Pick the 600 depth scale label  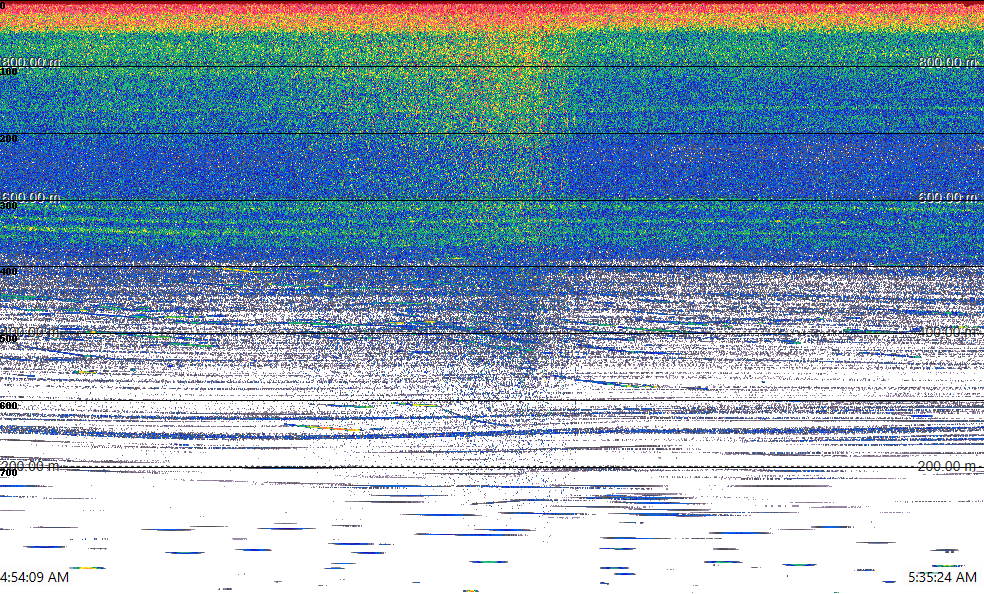tap(9, 406)
